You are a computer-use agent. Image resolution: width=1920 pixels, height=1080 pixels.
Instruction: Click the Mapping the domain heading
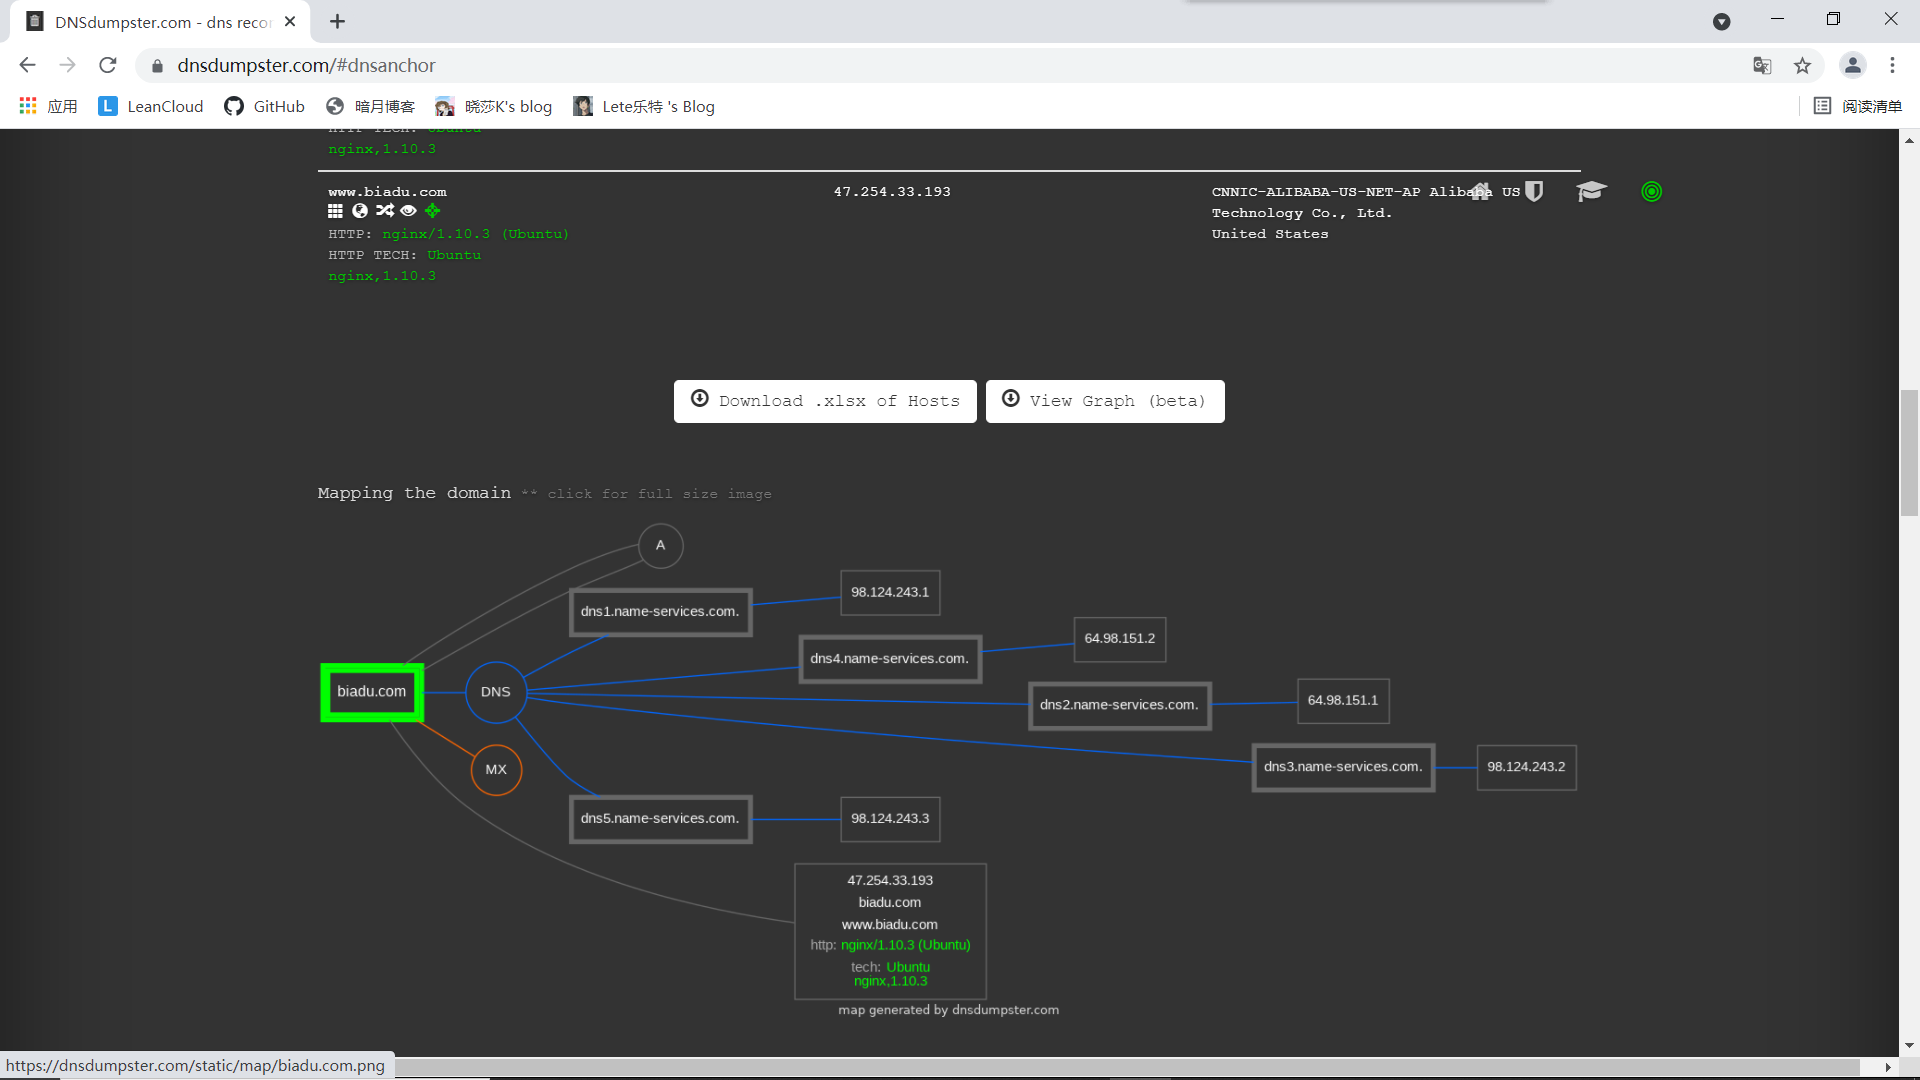[x=414, y=493]
